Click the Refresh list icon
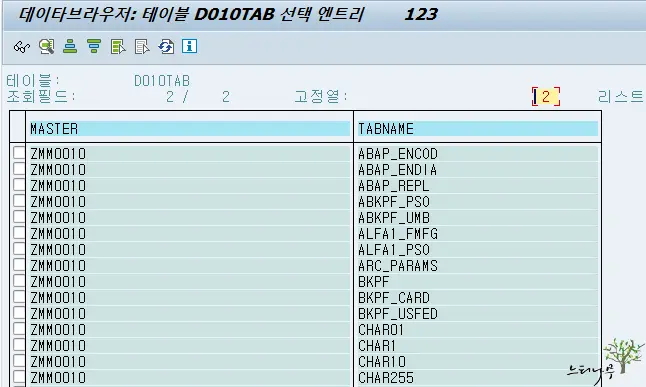Screen dimensions: 646x387 point(166,47)
